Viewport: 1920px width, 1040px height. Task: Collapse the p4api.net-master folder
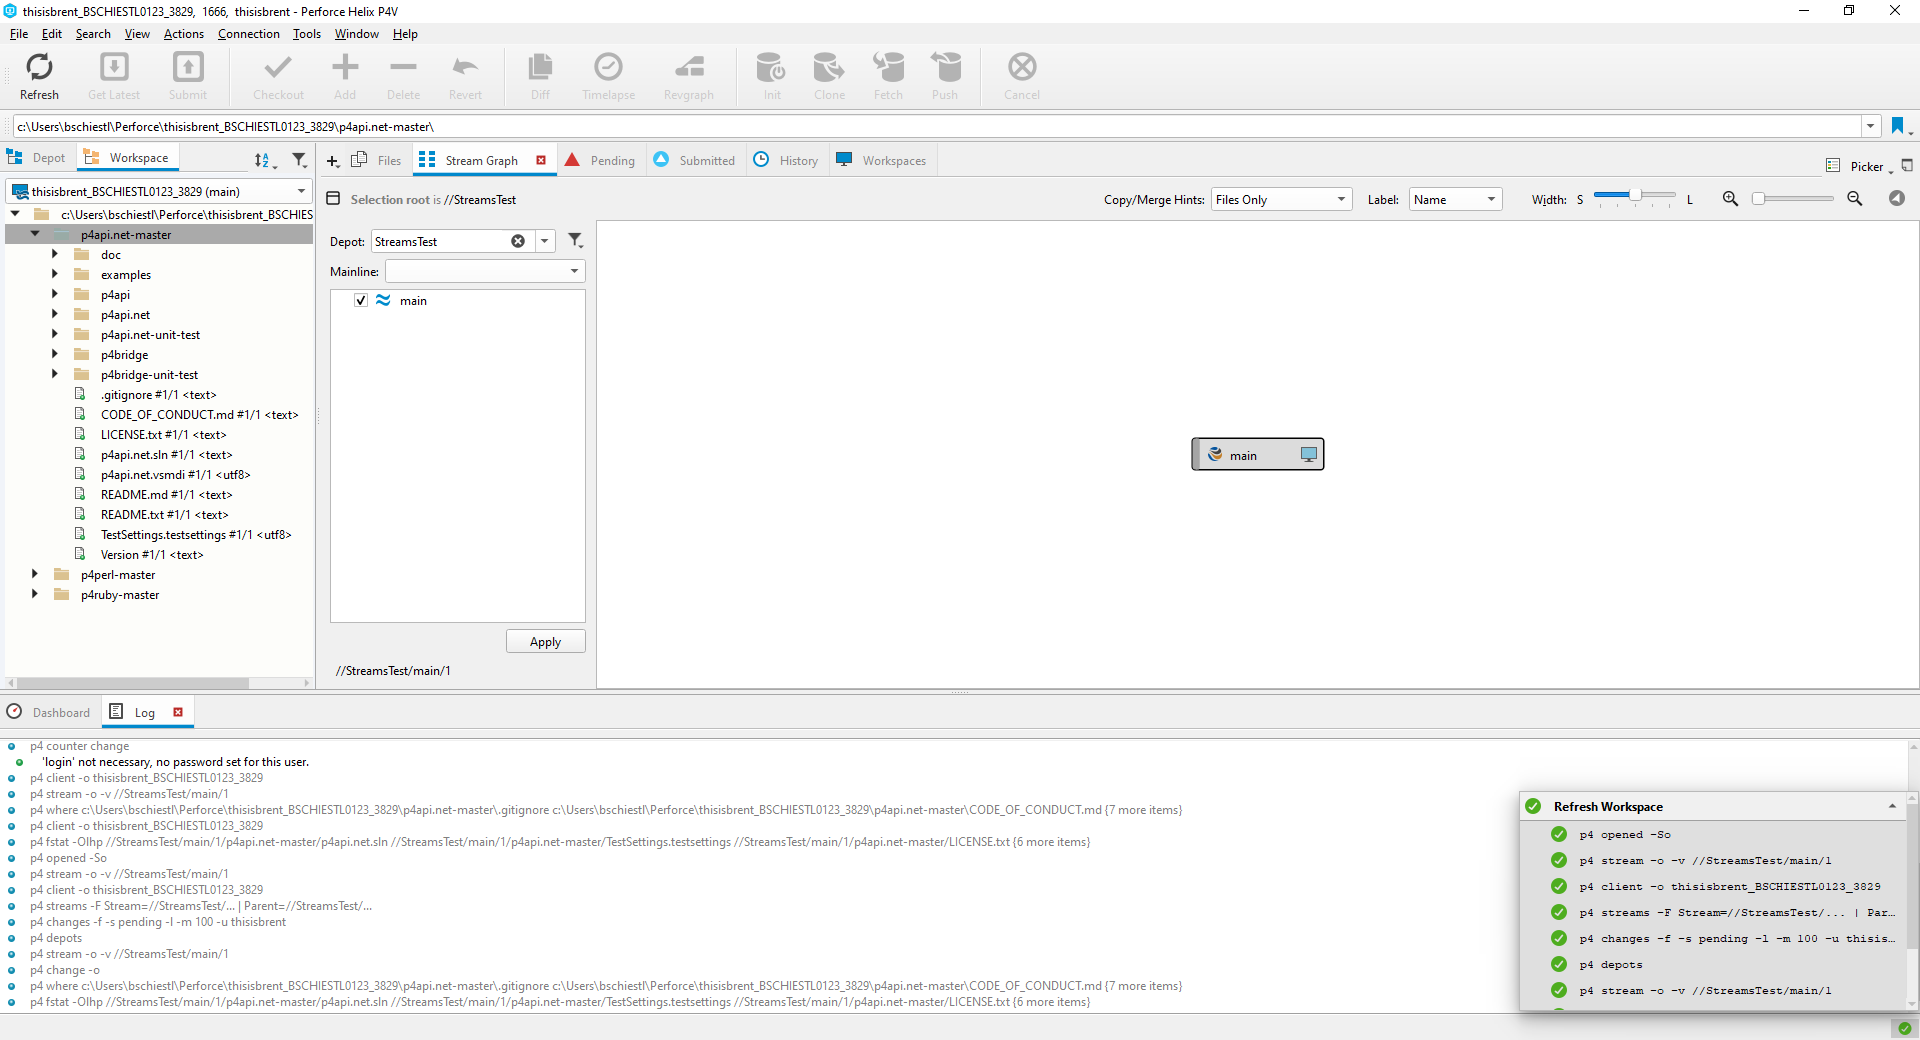pyautogui.click(x=35, y=234)
